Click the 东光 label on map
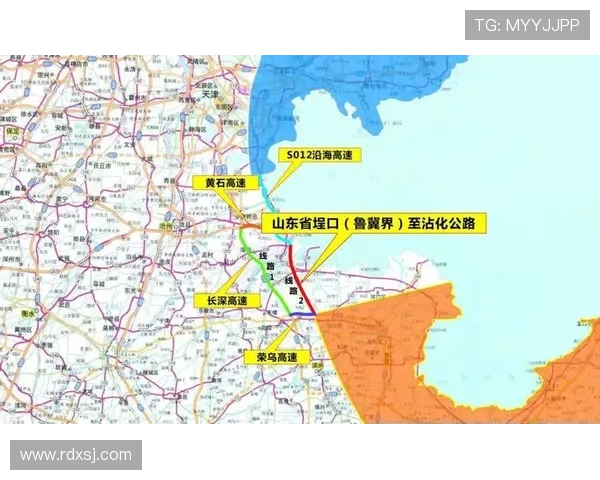600x480 pixels. tap(130, 291)
